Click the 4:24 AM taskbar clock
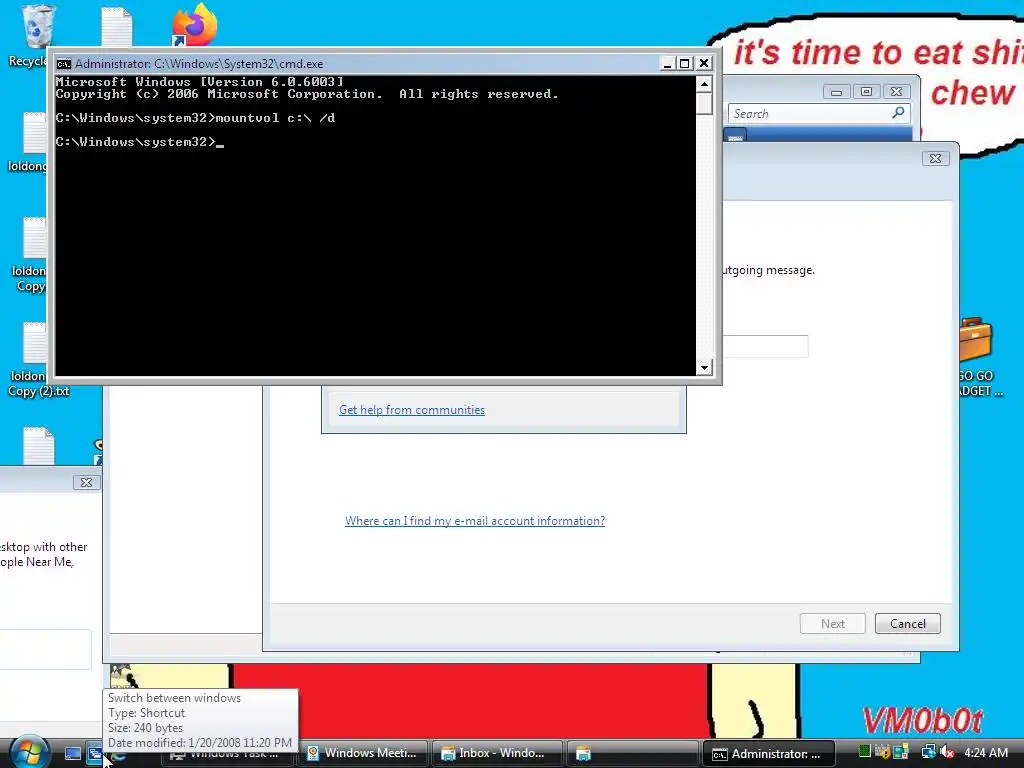The width and height of the screenshot is (1024, 768). (985, 753)
